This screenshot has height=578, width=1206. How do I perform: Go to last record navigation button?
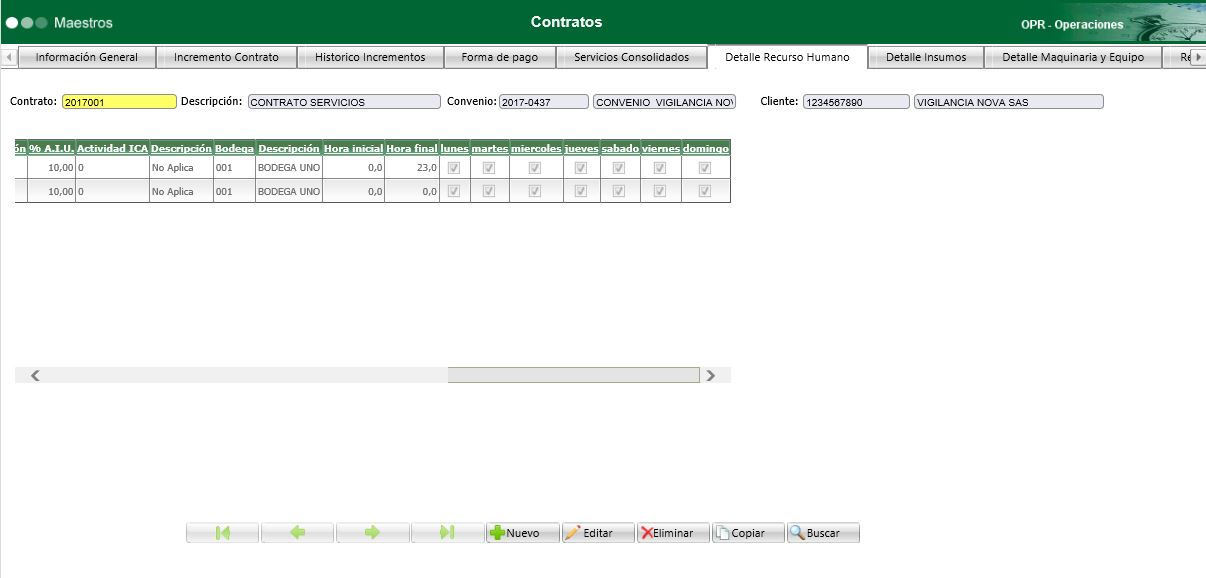448,533
